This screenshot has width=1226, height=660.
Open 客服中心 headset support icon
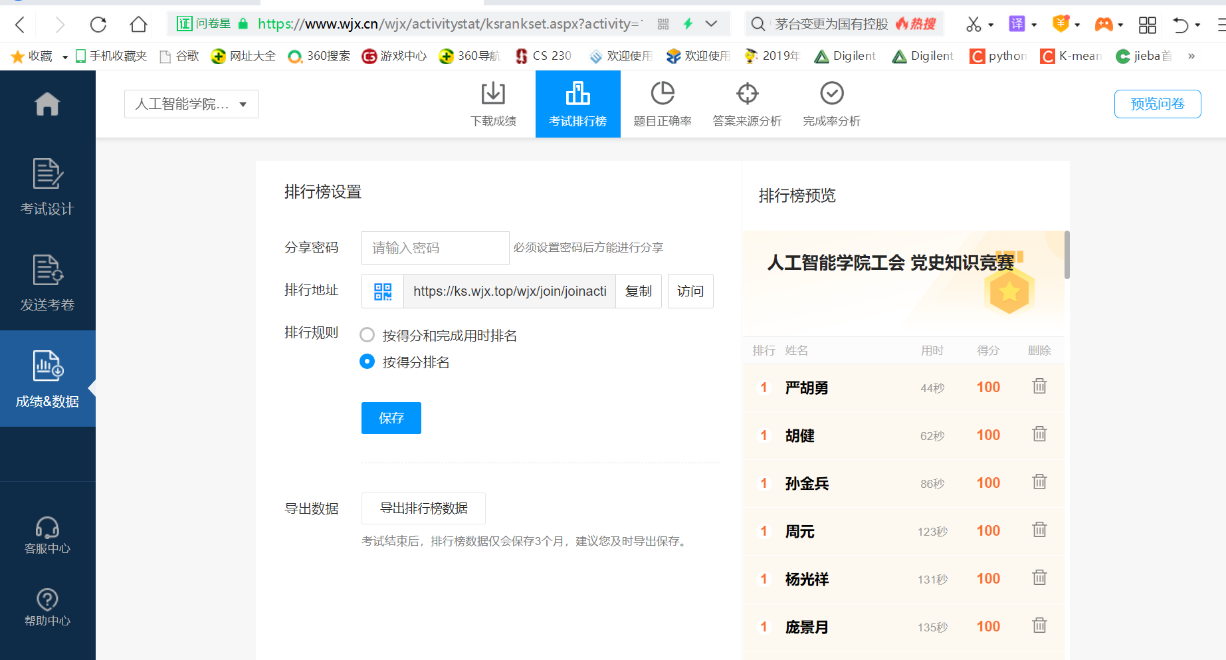tap(47, 535)
